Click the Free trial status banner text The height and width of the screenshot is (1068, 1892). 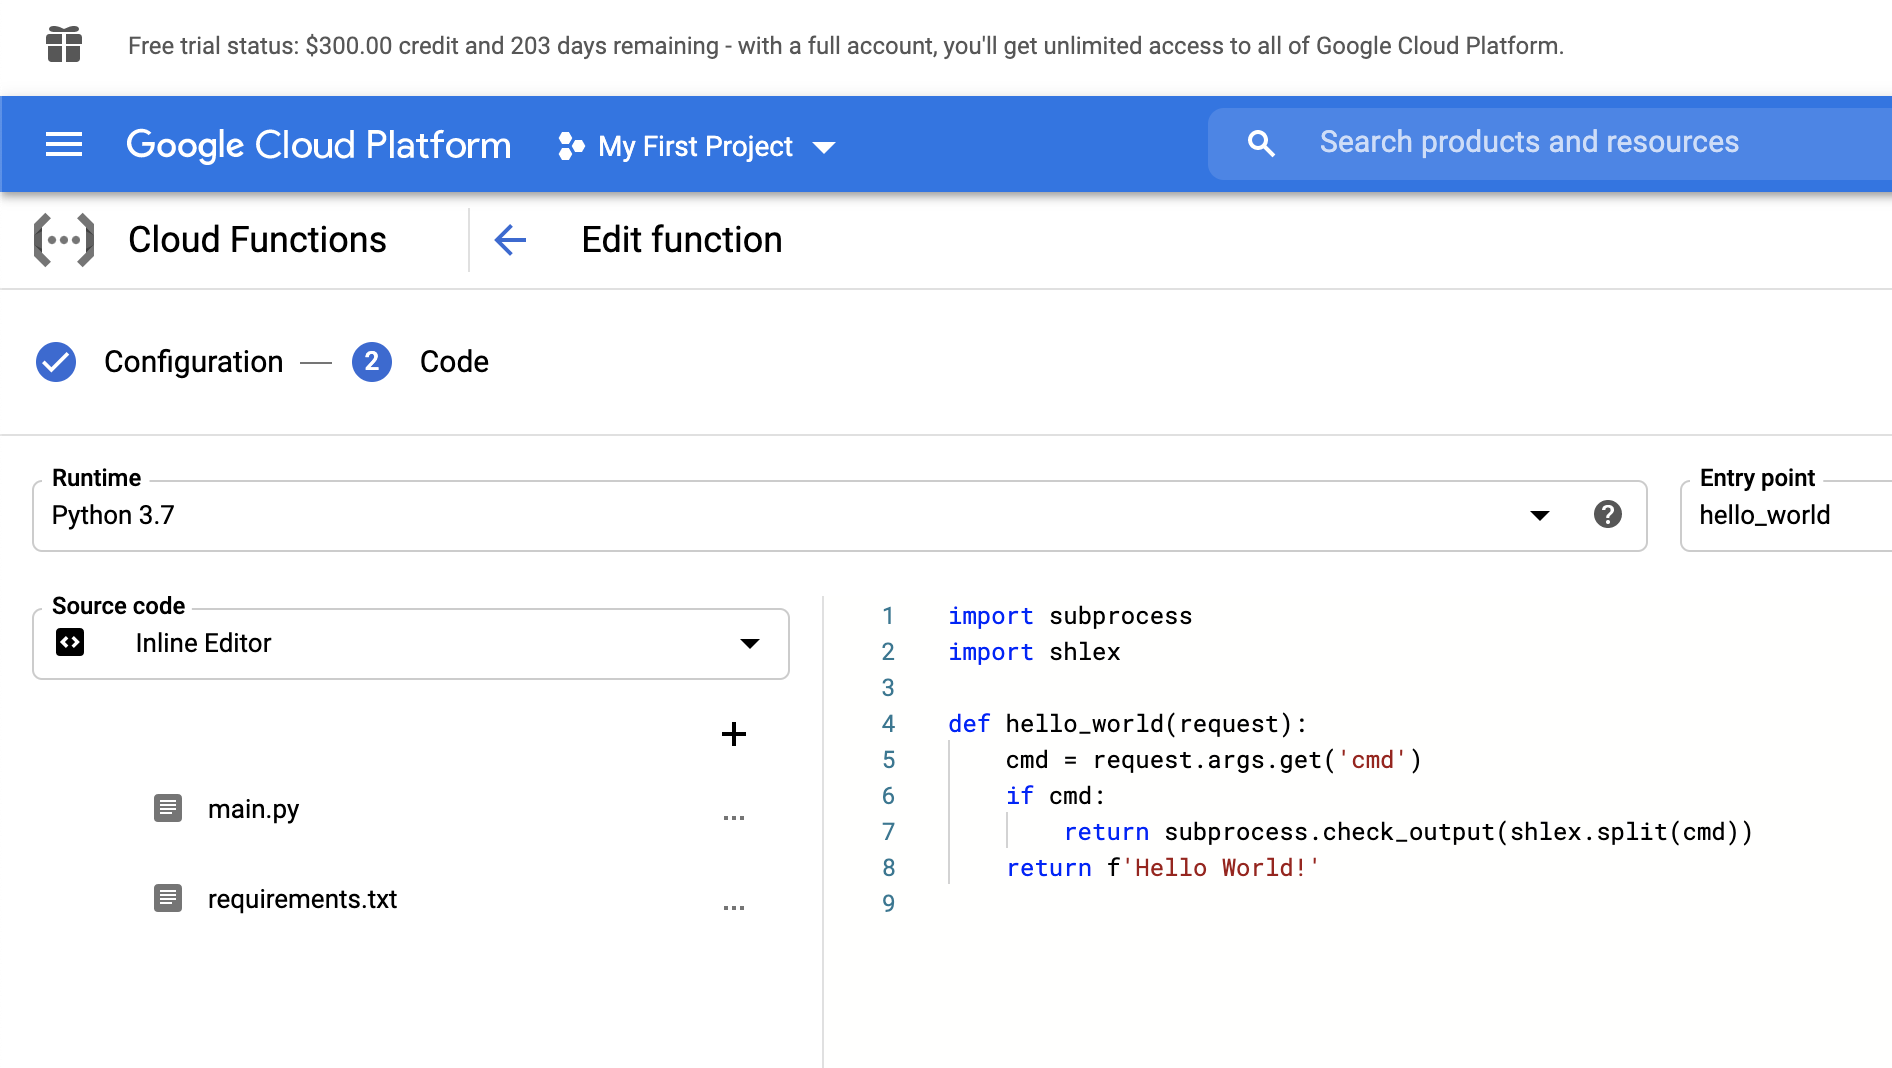pyautogui.click(x=846, y=46)
